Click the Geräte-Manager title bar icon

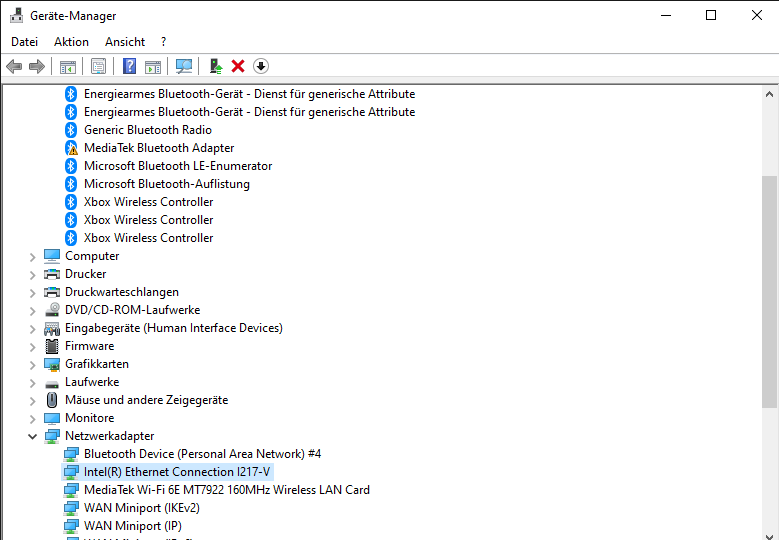coord(16,15)
